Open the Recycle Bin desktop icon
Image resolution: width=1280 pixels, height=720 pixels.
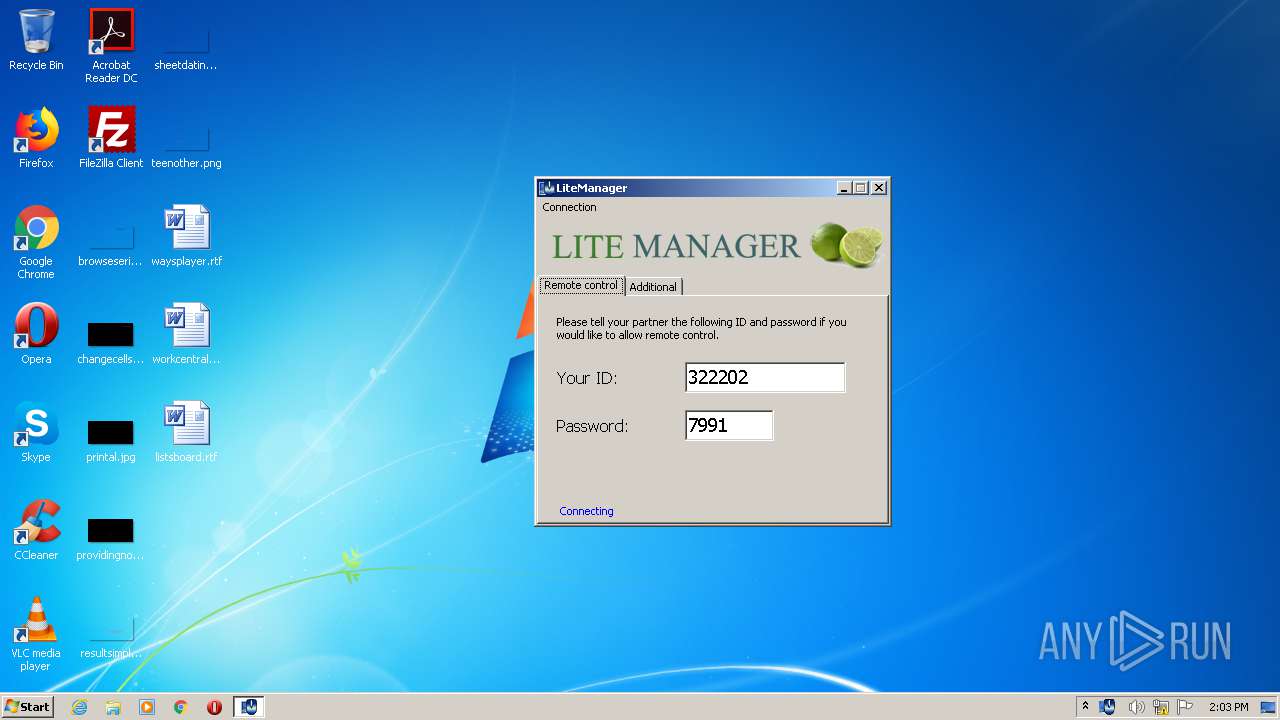tap(36, 40)
